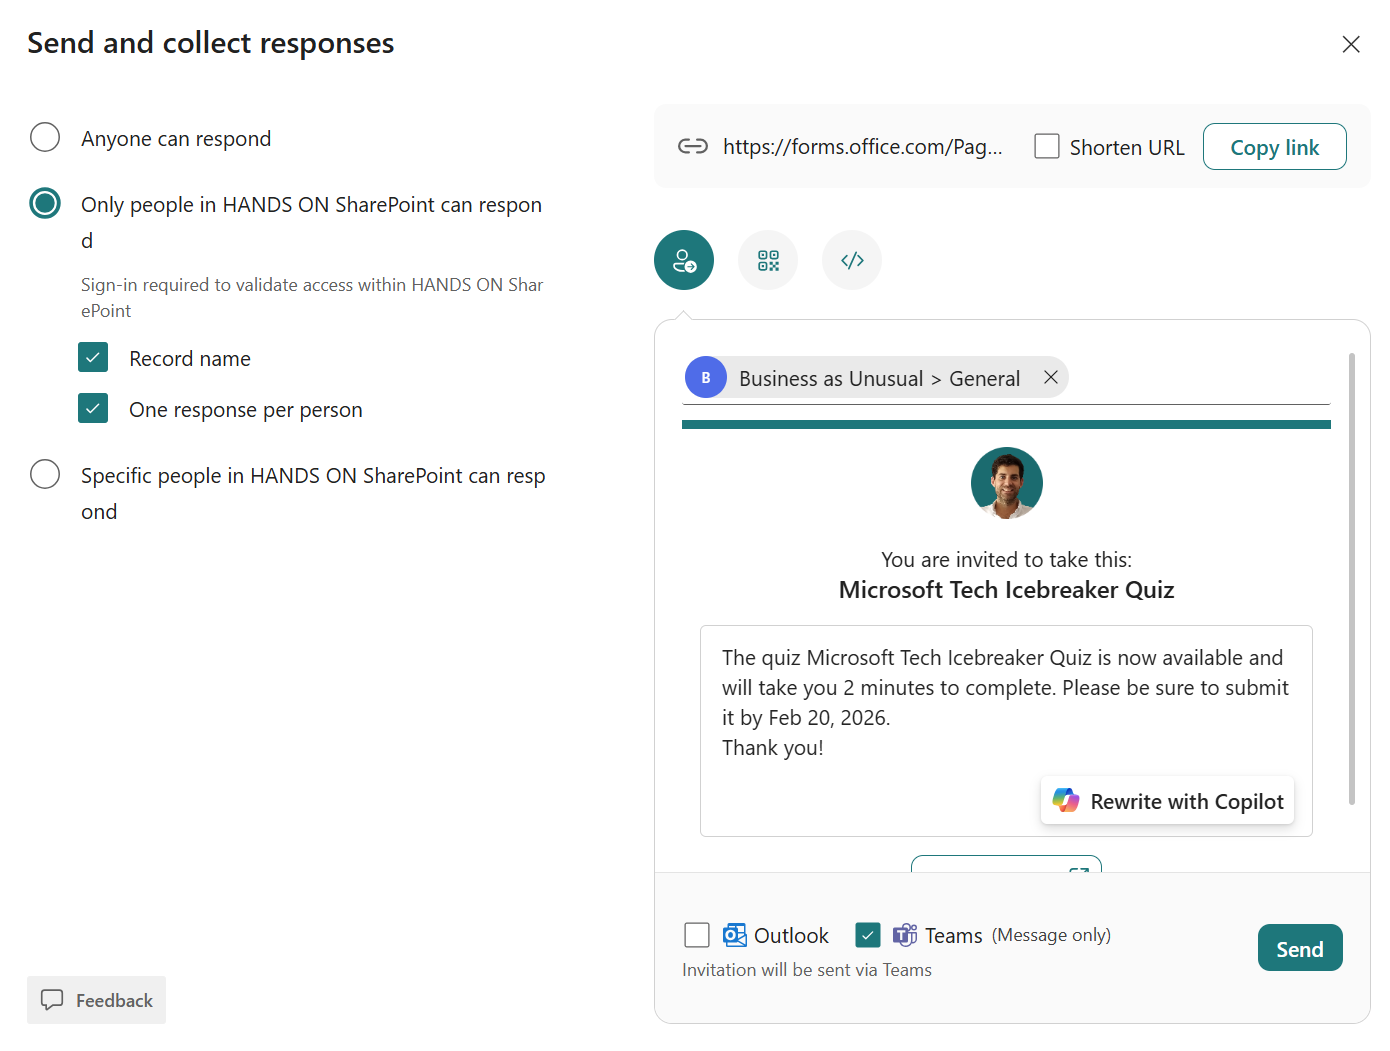Select the send-invitation-to-people sharing icon
The height and width of the screenshot is (1051, 1390).
click(x=683, y=260)
